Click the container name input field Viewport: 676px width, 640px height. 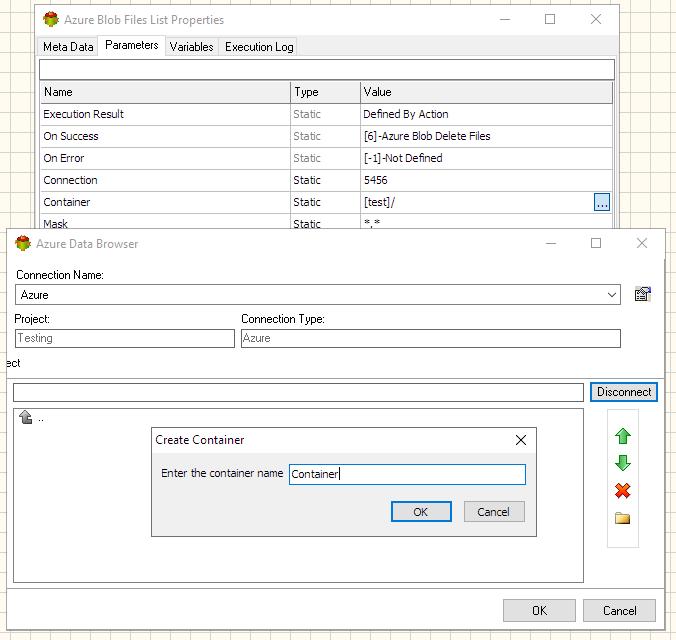tap(407, 474)
